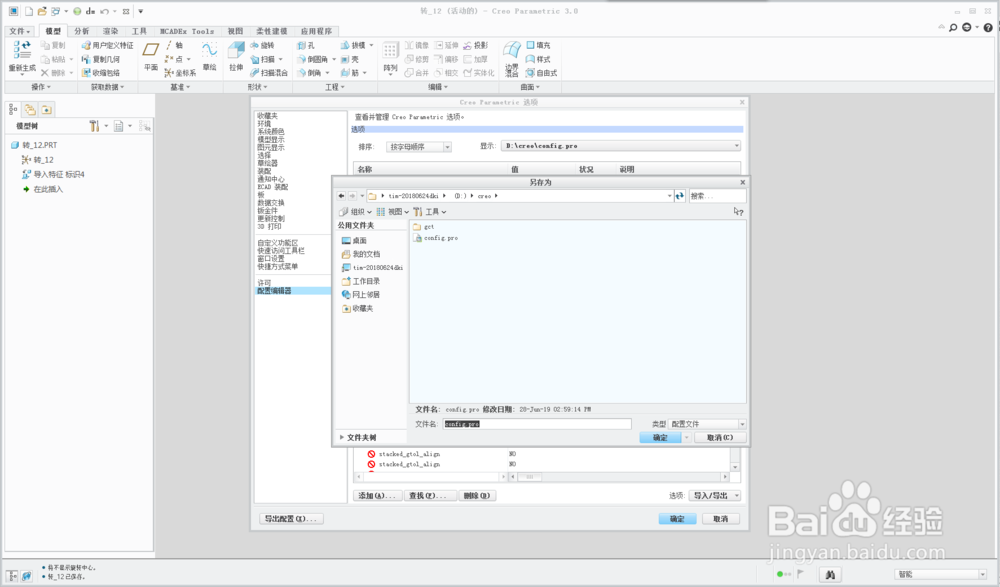Click 孔 (Hole) tool
This screenshot has width=1000, height=587.
click(x=306, y=45)
